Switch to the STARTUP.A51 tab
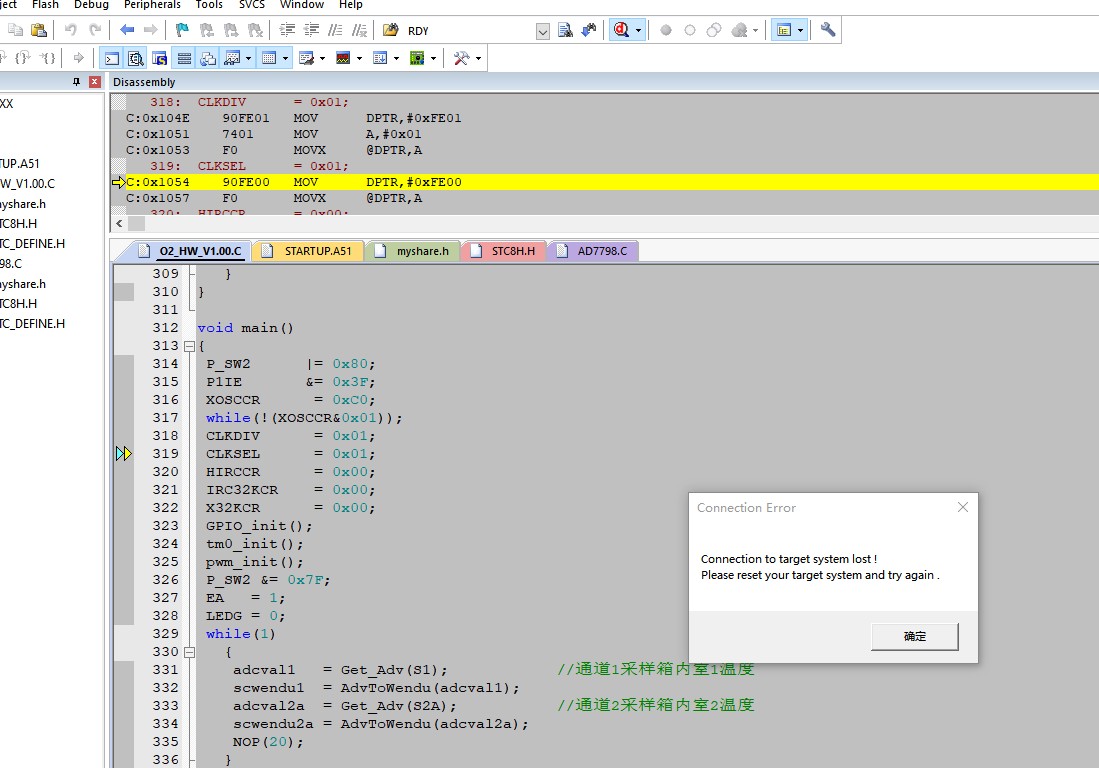 (308, 251)
